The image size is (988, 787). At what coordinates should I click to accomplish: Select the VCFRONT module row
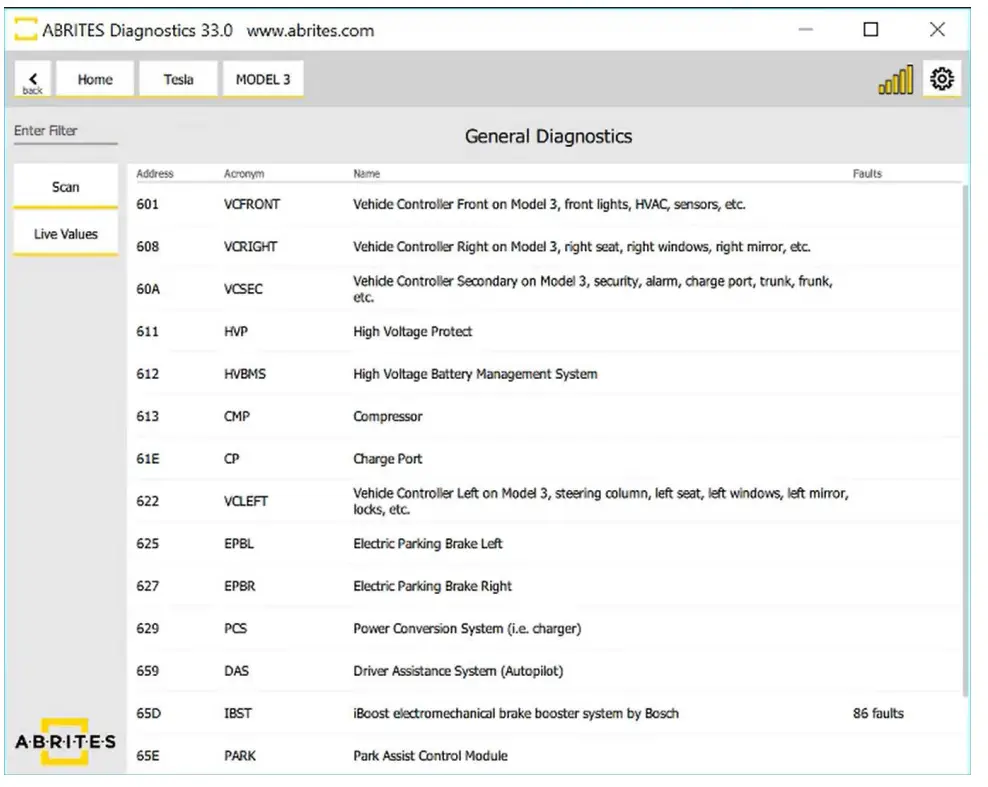coord(500,203)
